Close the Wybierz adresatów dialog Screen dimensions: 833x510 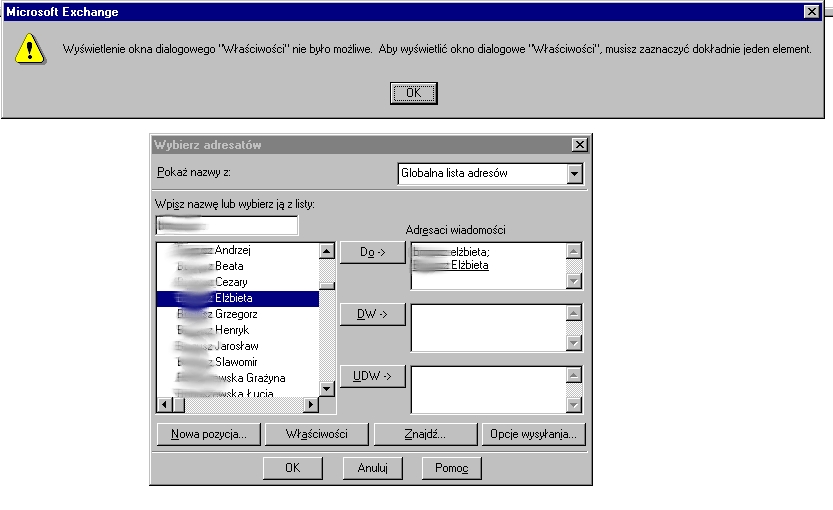(580, 144)
